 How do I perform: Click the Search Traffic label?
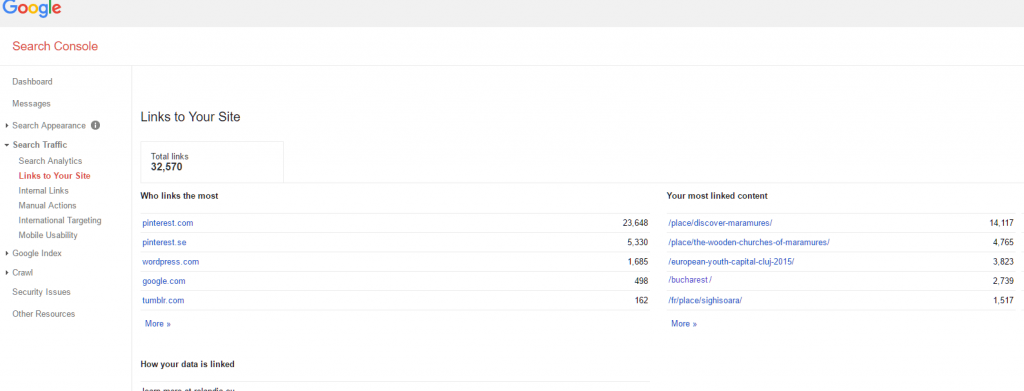click(40, 145)
